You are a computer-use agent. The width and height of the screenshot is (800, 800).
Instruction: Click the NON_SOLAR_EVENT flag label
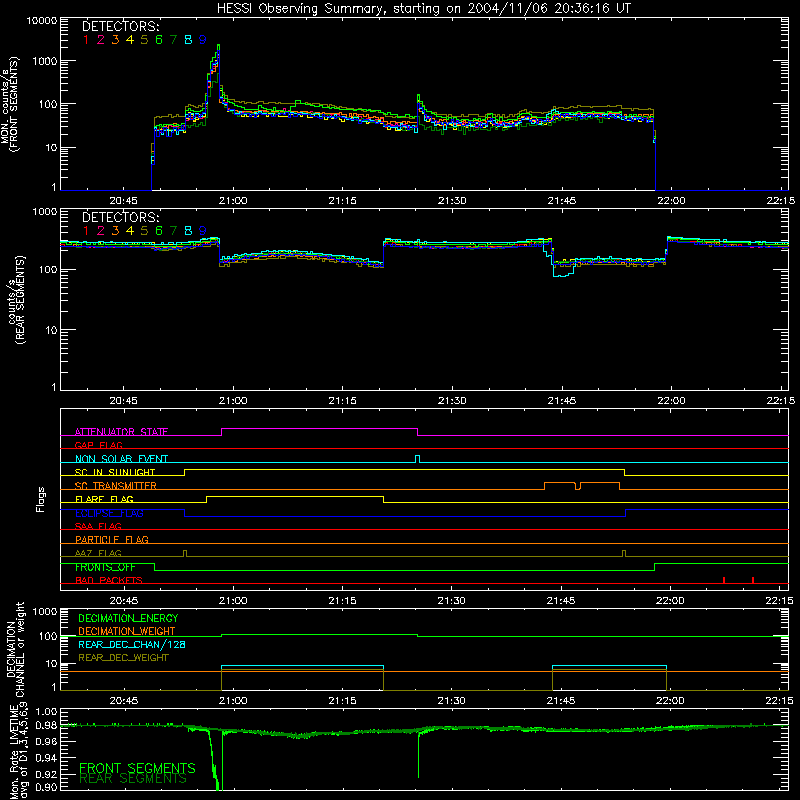tap(121, 459)
